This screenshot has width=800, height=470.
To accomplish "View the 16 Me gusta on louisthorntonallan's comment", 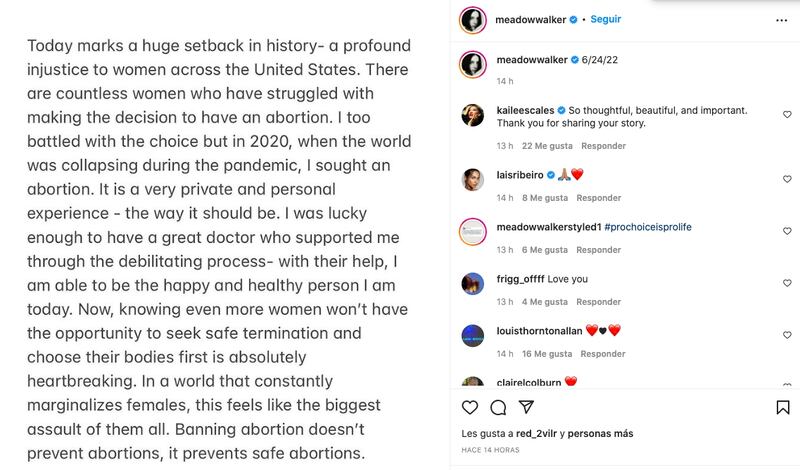I will tap(545, 353).
